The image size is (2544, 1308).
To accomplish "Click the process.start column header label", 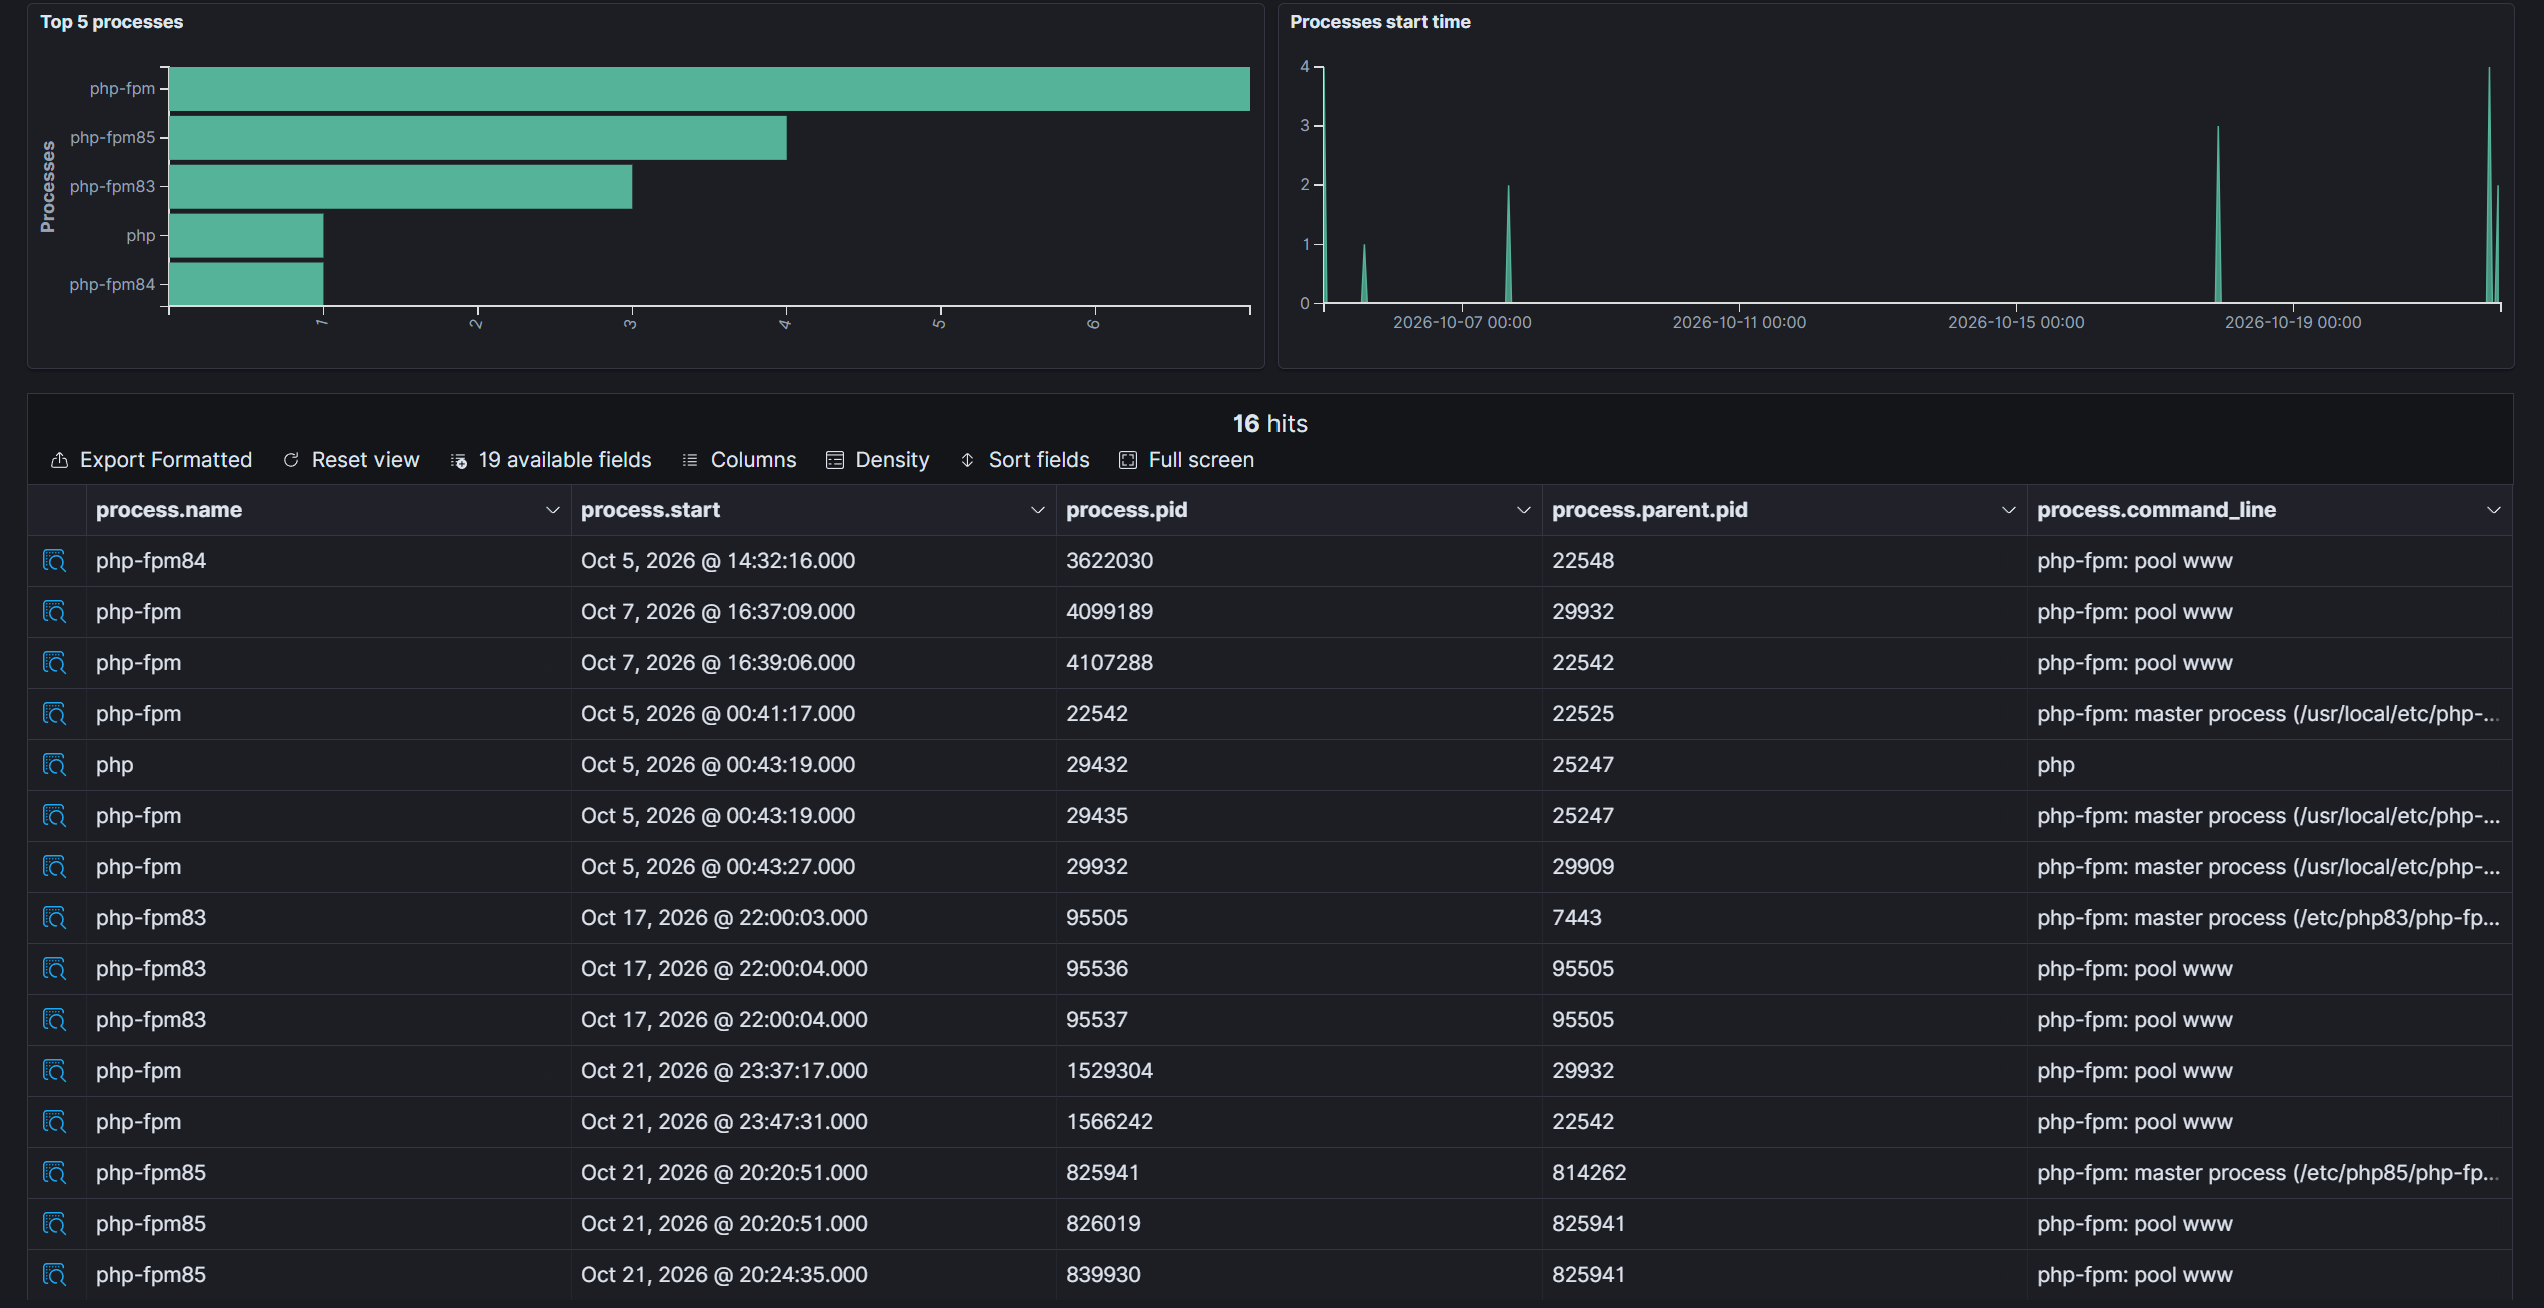I will pos(650,511).
